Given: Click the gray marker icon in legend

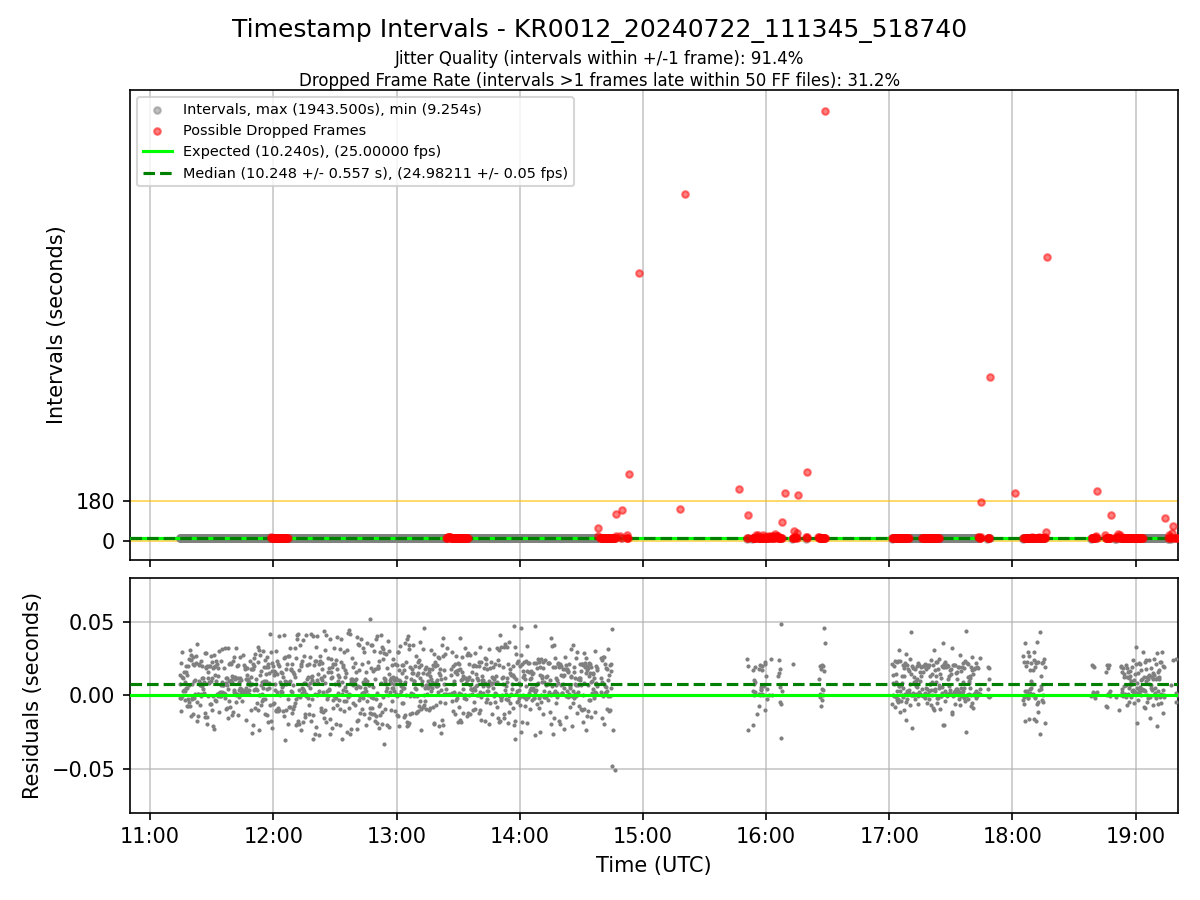Looking at the screenshot, I should (157, 109).
